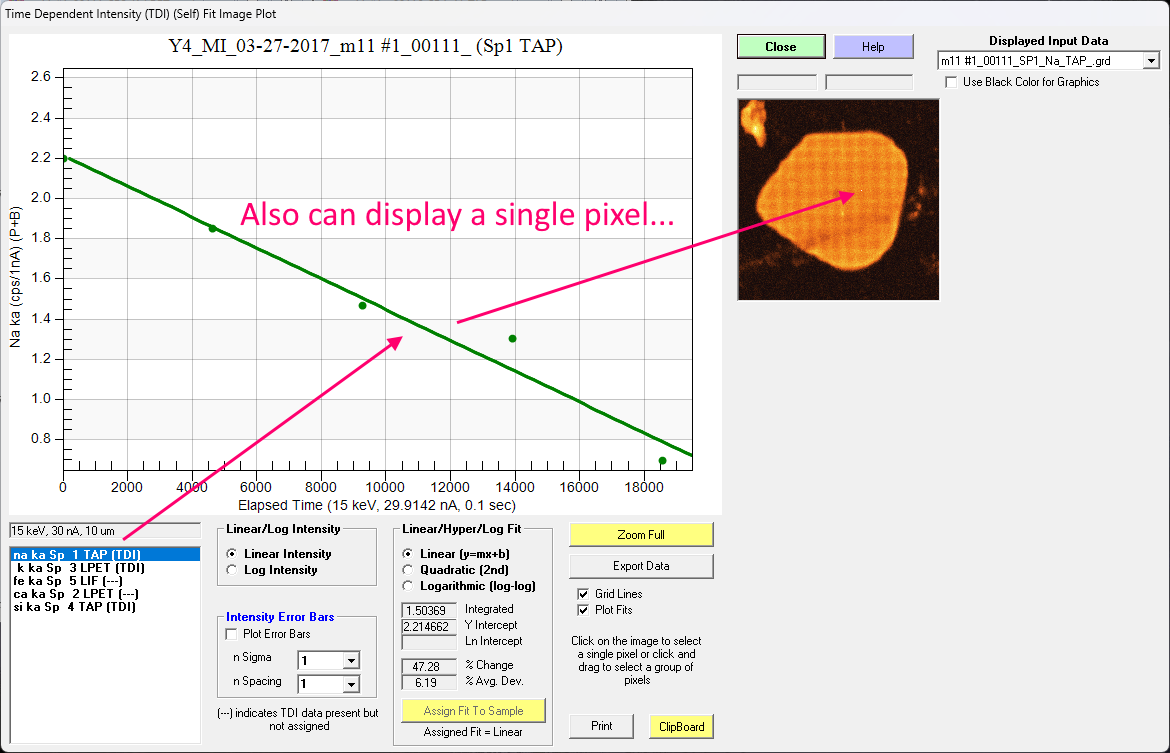
Task: Open the Help button
Action: click(x=873, y=47)
